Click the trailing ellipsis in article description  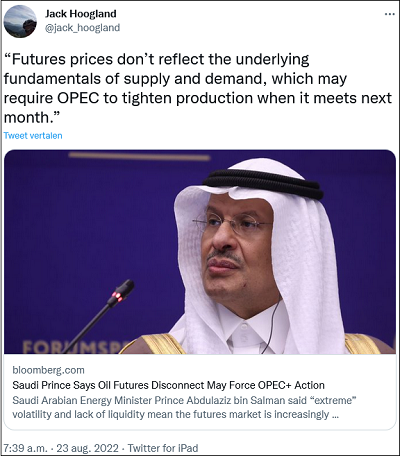coord(335,415)
